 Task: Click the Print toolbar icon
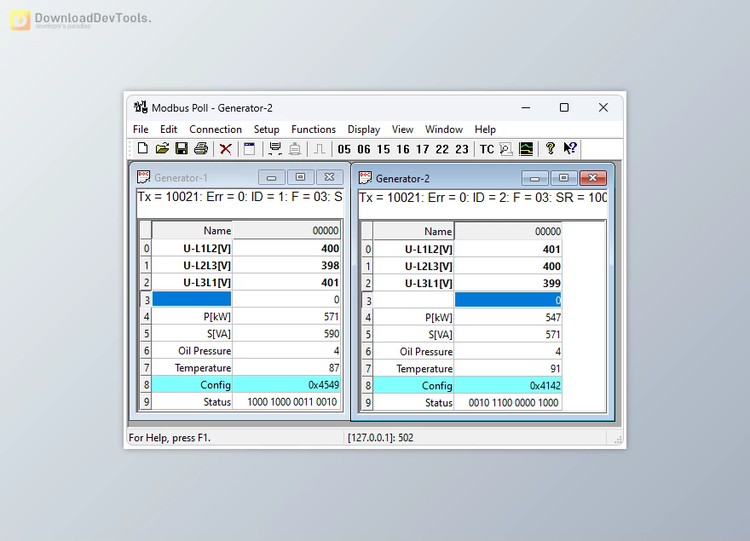[x=201, y=149]
